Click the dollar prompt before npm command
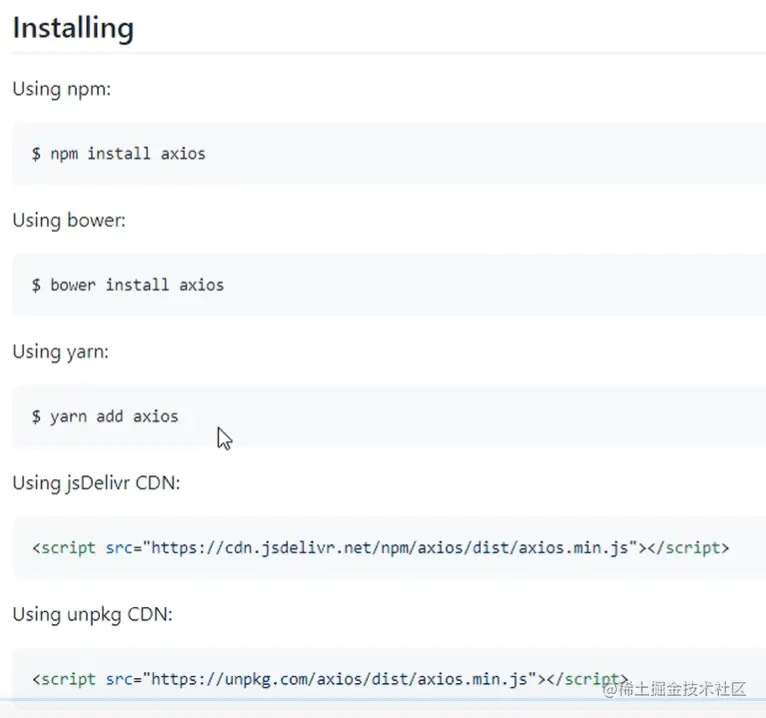The height and width of the screenshot is (718, 766). [36, 153]
